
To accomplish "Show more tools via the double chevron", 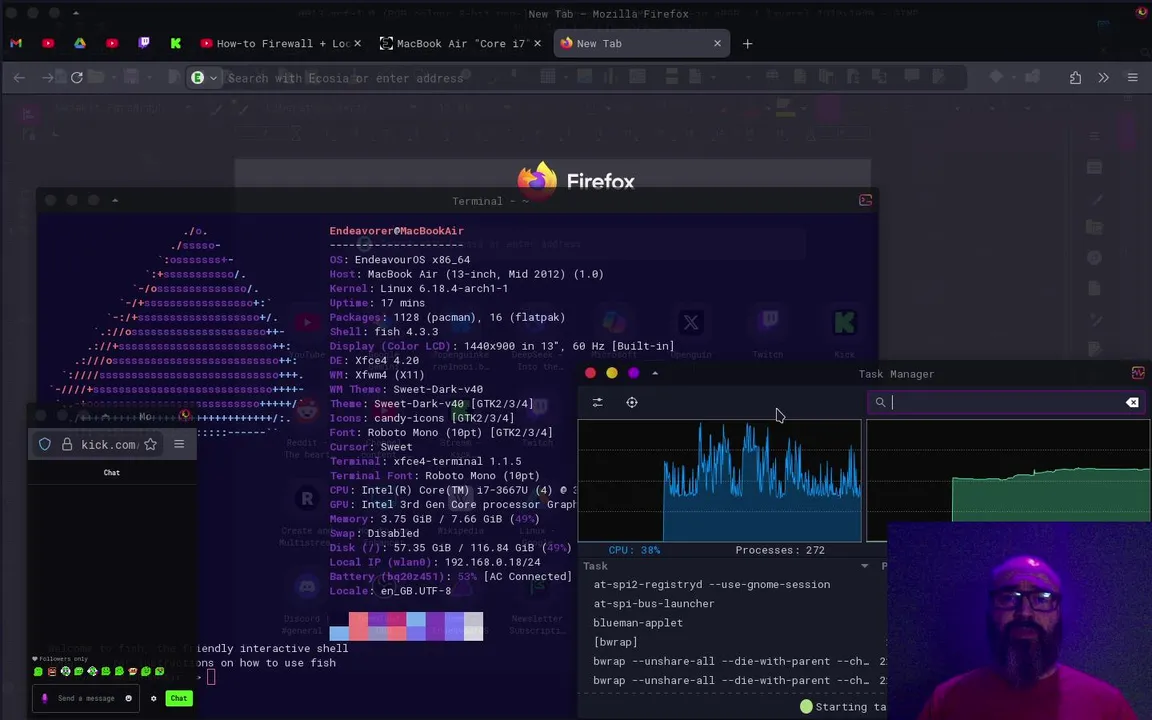I will [x=1104, y=77].
